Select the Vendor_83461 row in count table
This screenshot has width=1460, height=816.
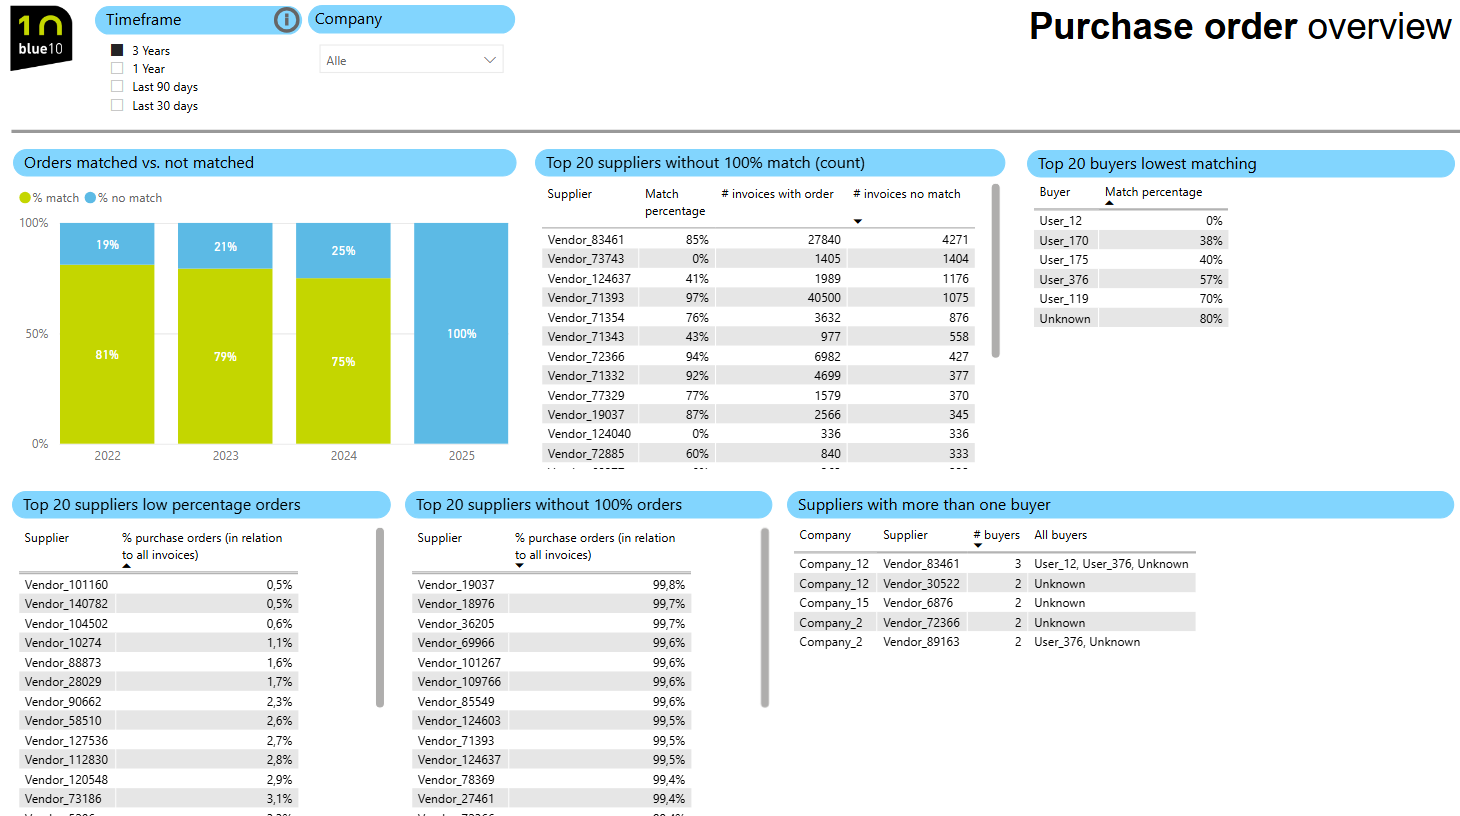586,240
